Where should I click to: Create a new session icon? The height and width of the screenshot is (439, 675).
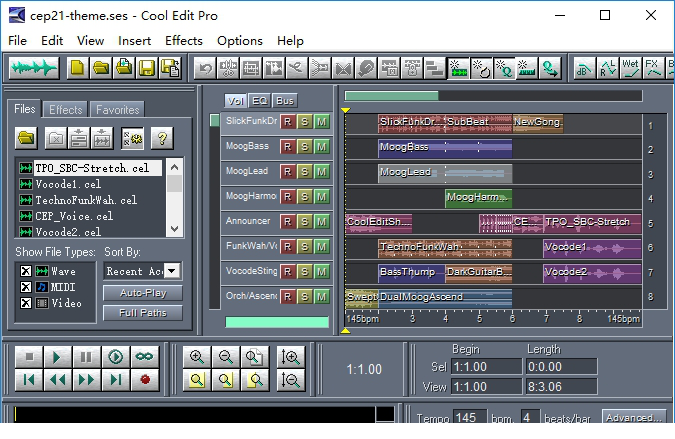coord(77,68)
